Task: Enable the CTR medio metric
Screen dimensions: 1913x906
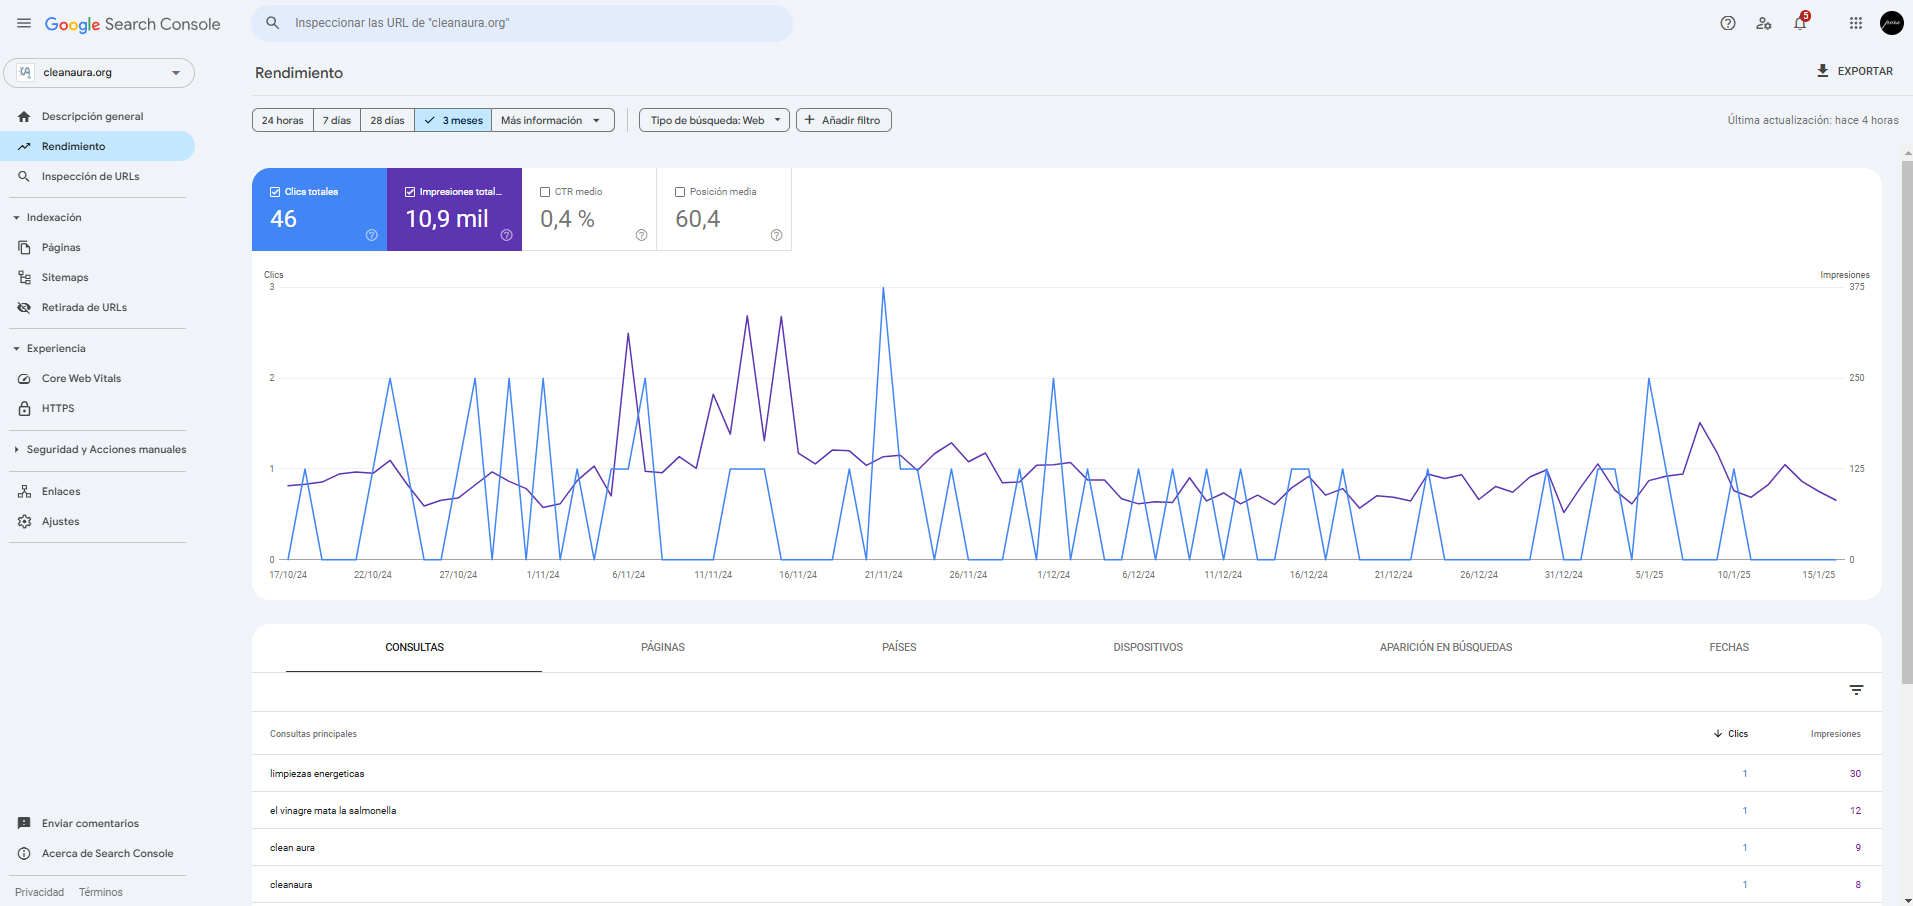Action: (x=545, y=192)
